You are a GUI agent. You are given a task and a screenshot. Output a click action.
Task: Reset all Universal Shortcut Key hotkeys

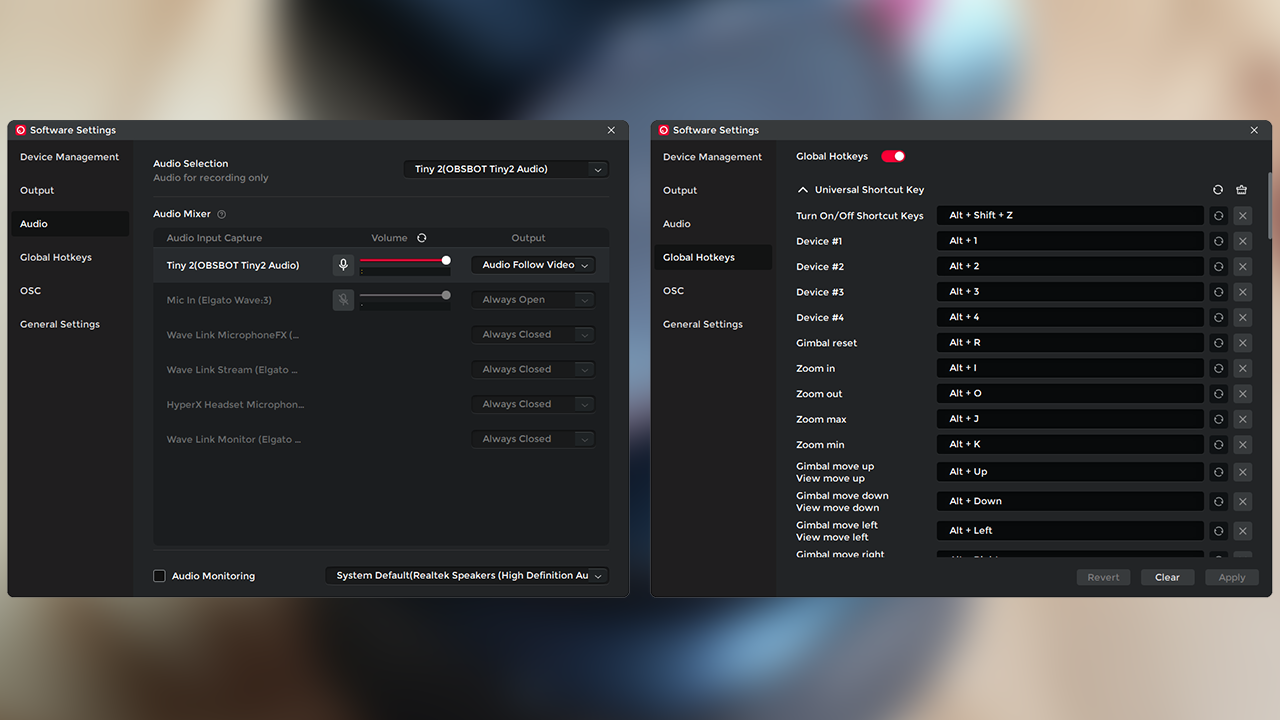tap(1218, 190)
